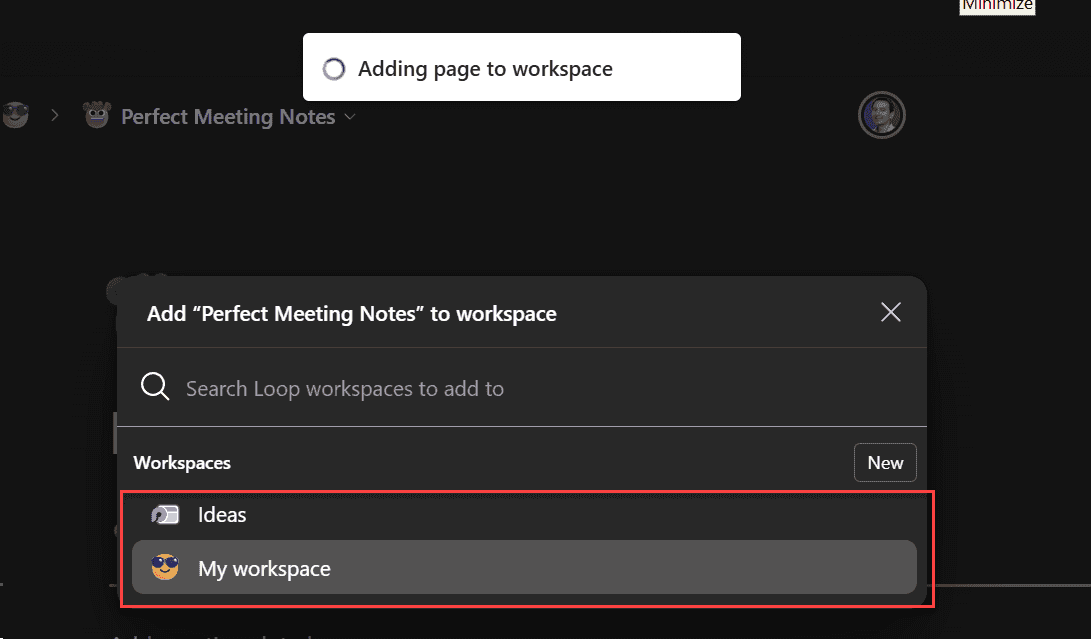Click the search magnifier icon
The width and height of the screenshot is (1091, 639).
click(x=154, y=386)
